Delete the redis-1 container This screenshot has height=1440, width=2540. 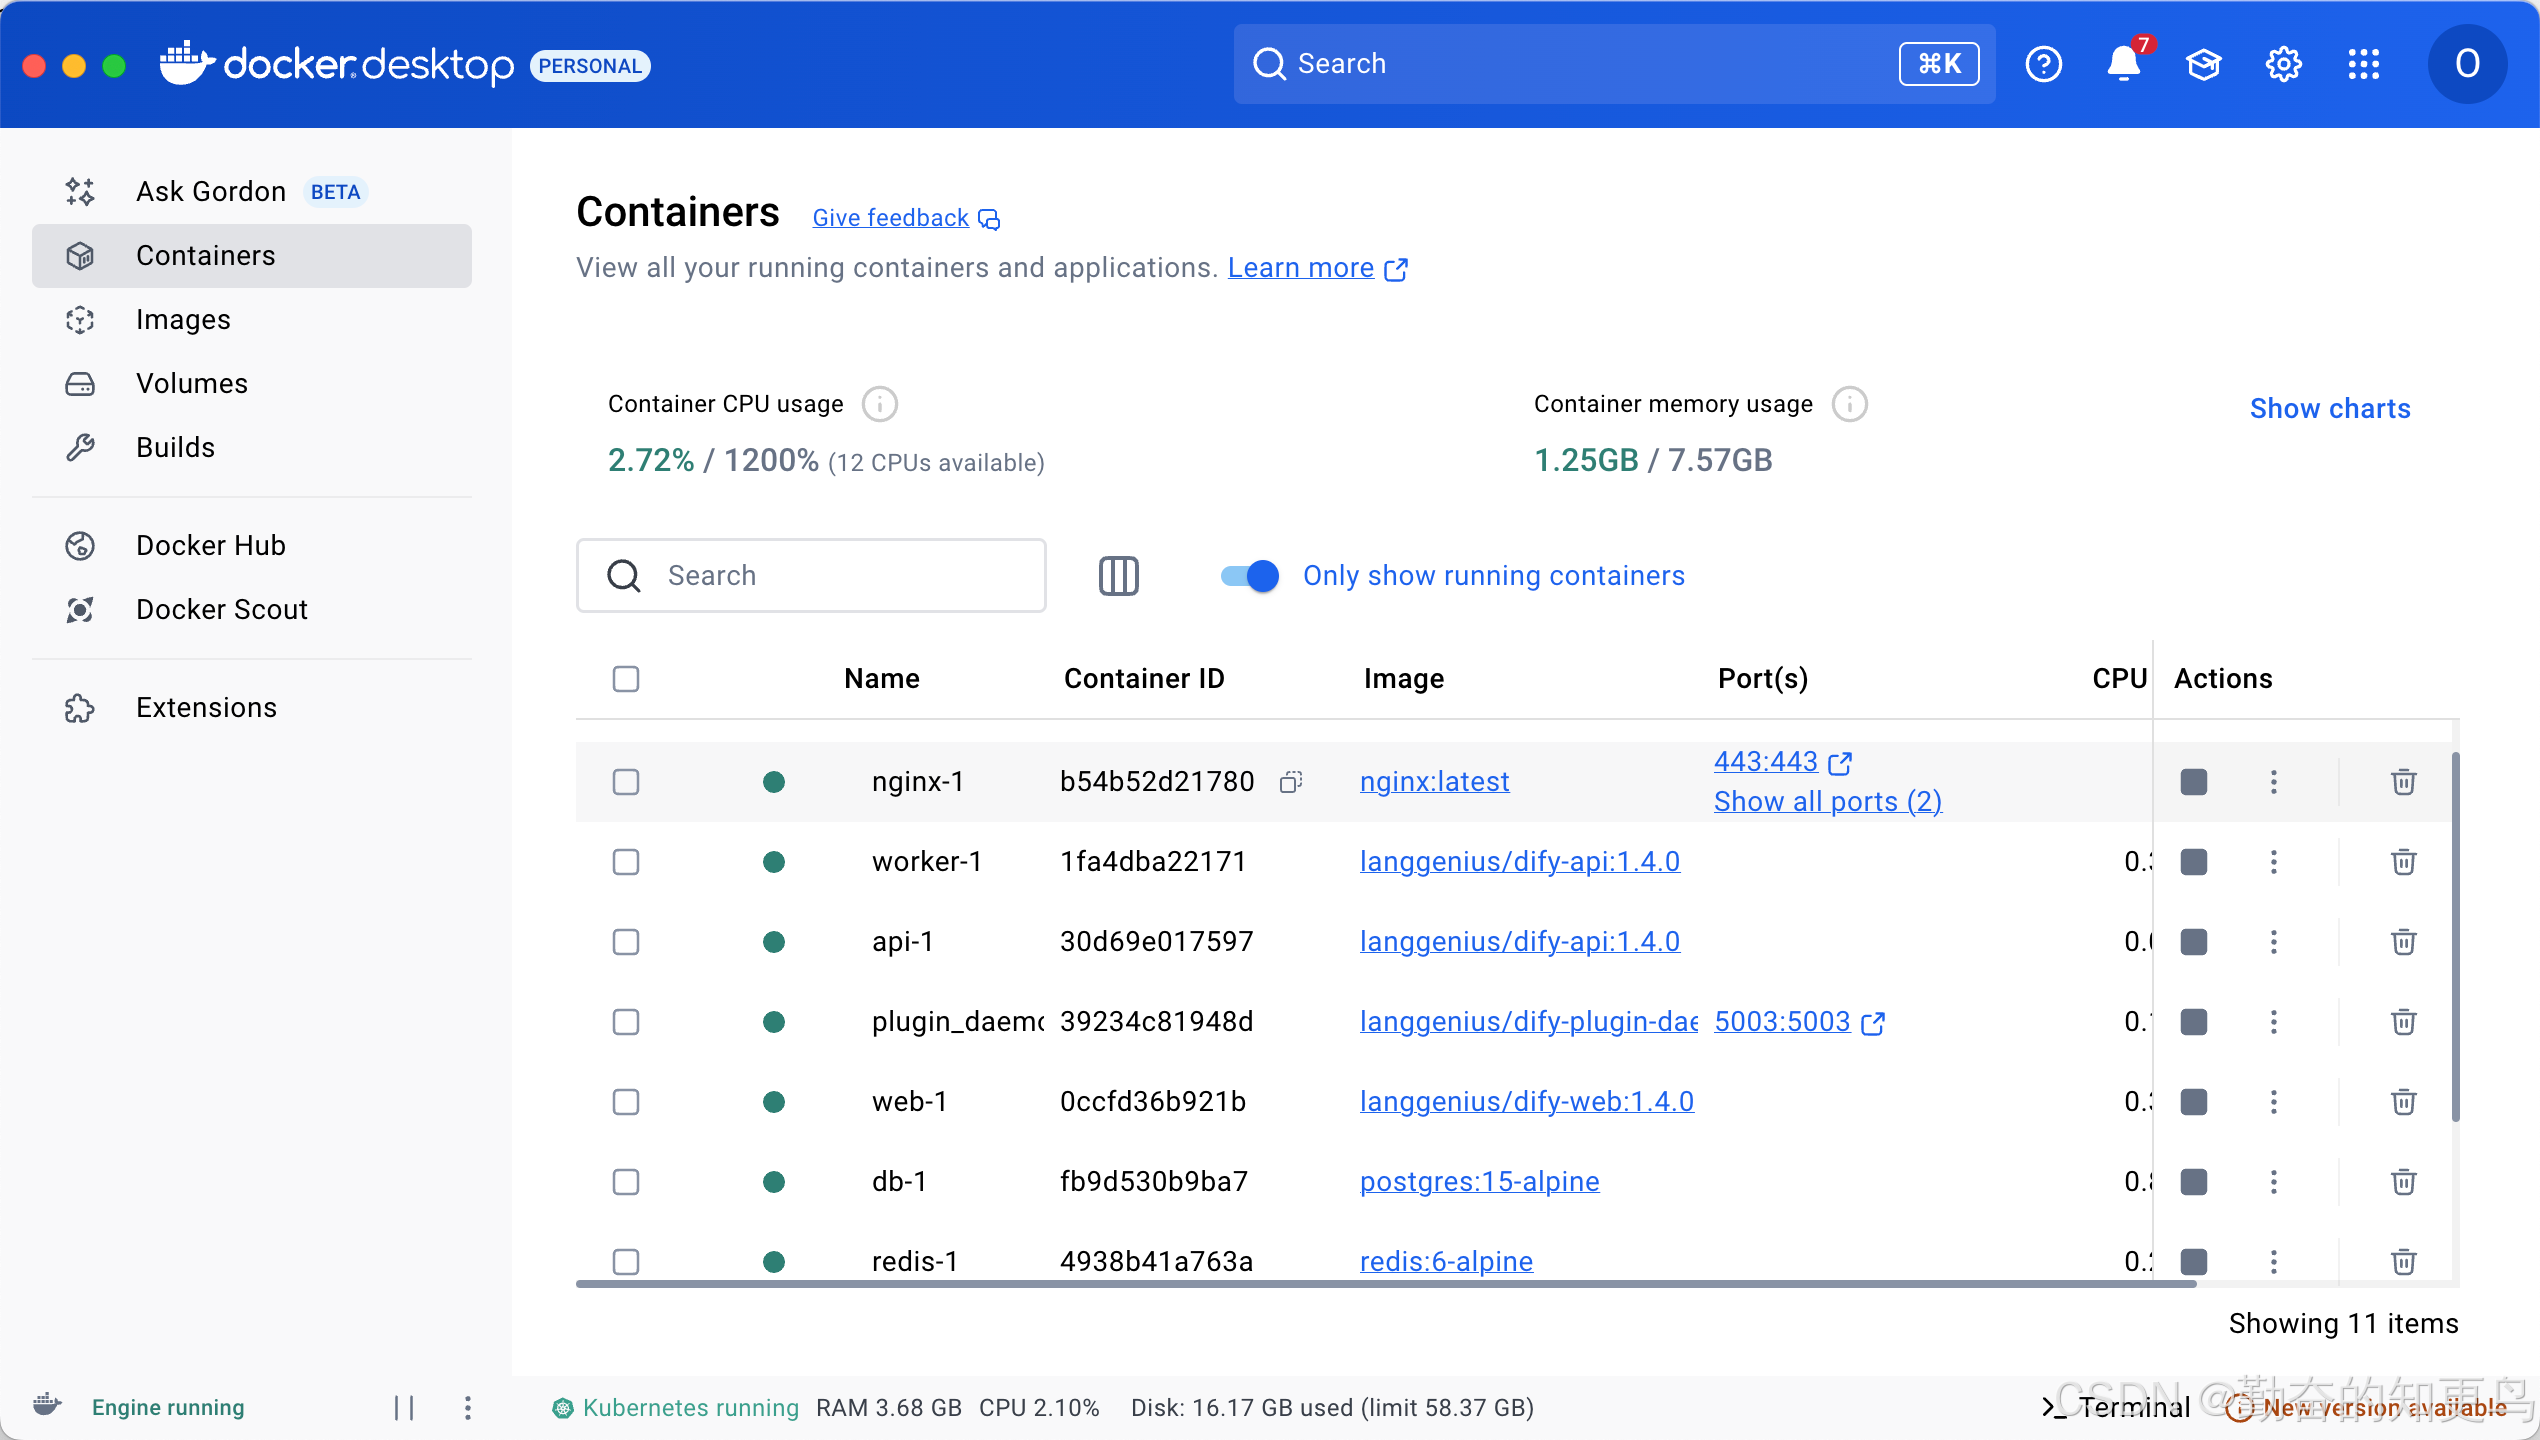pyautogui.click(x=2403, y=1262)
